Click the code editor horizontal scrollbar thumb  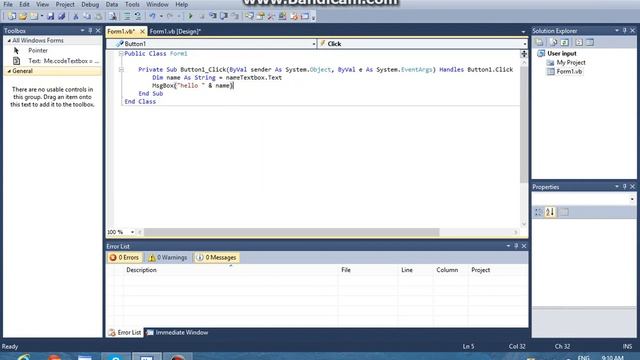291,232
